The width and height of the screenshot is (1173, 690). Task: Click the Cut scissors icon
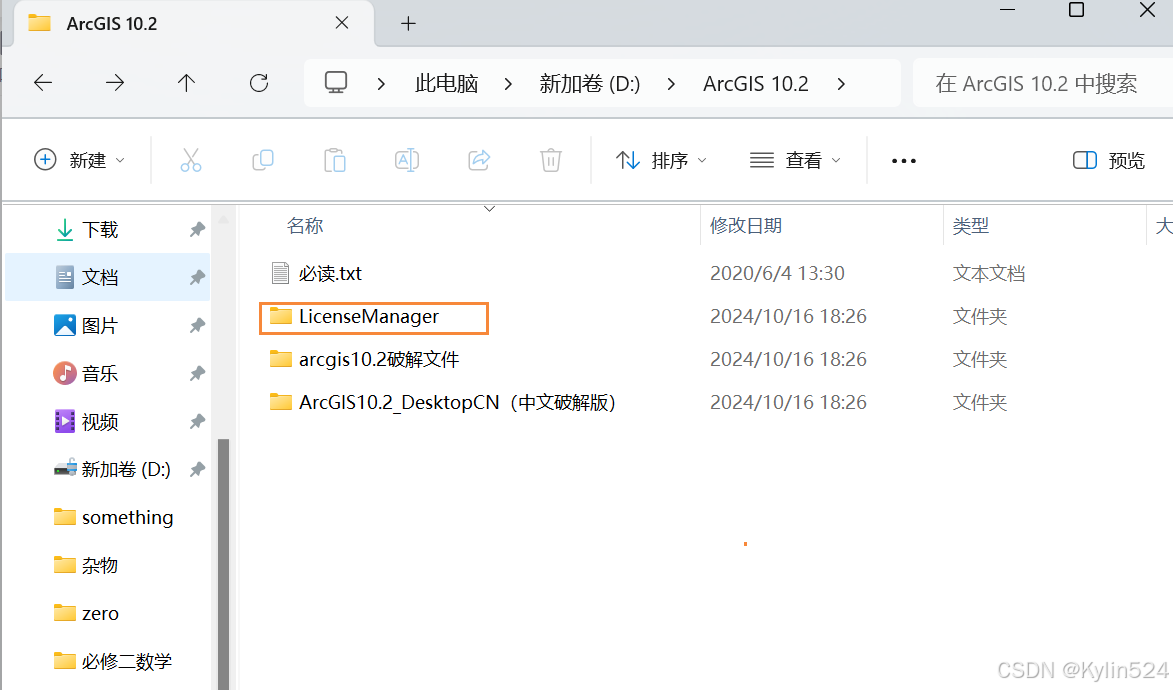coord(191,160)
